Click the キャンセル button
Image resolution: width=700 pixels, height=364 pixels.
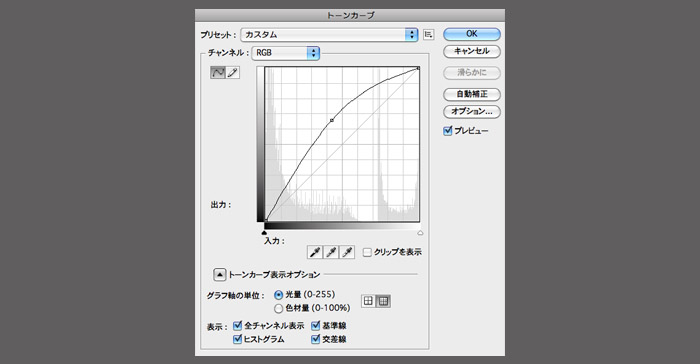click(x=472, y=51)
